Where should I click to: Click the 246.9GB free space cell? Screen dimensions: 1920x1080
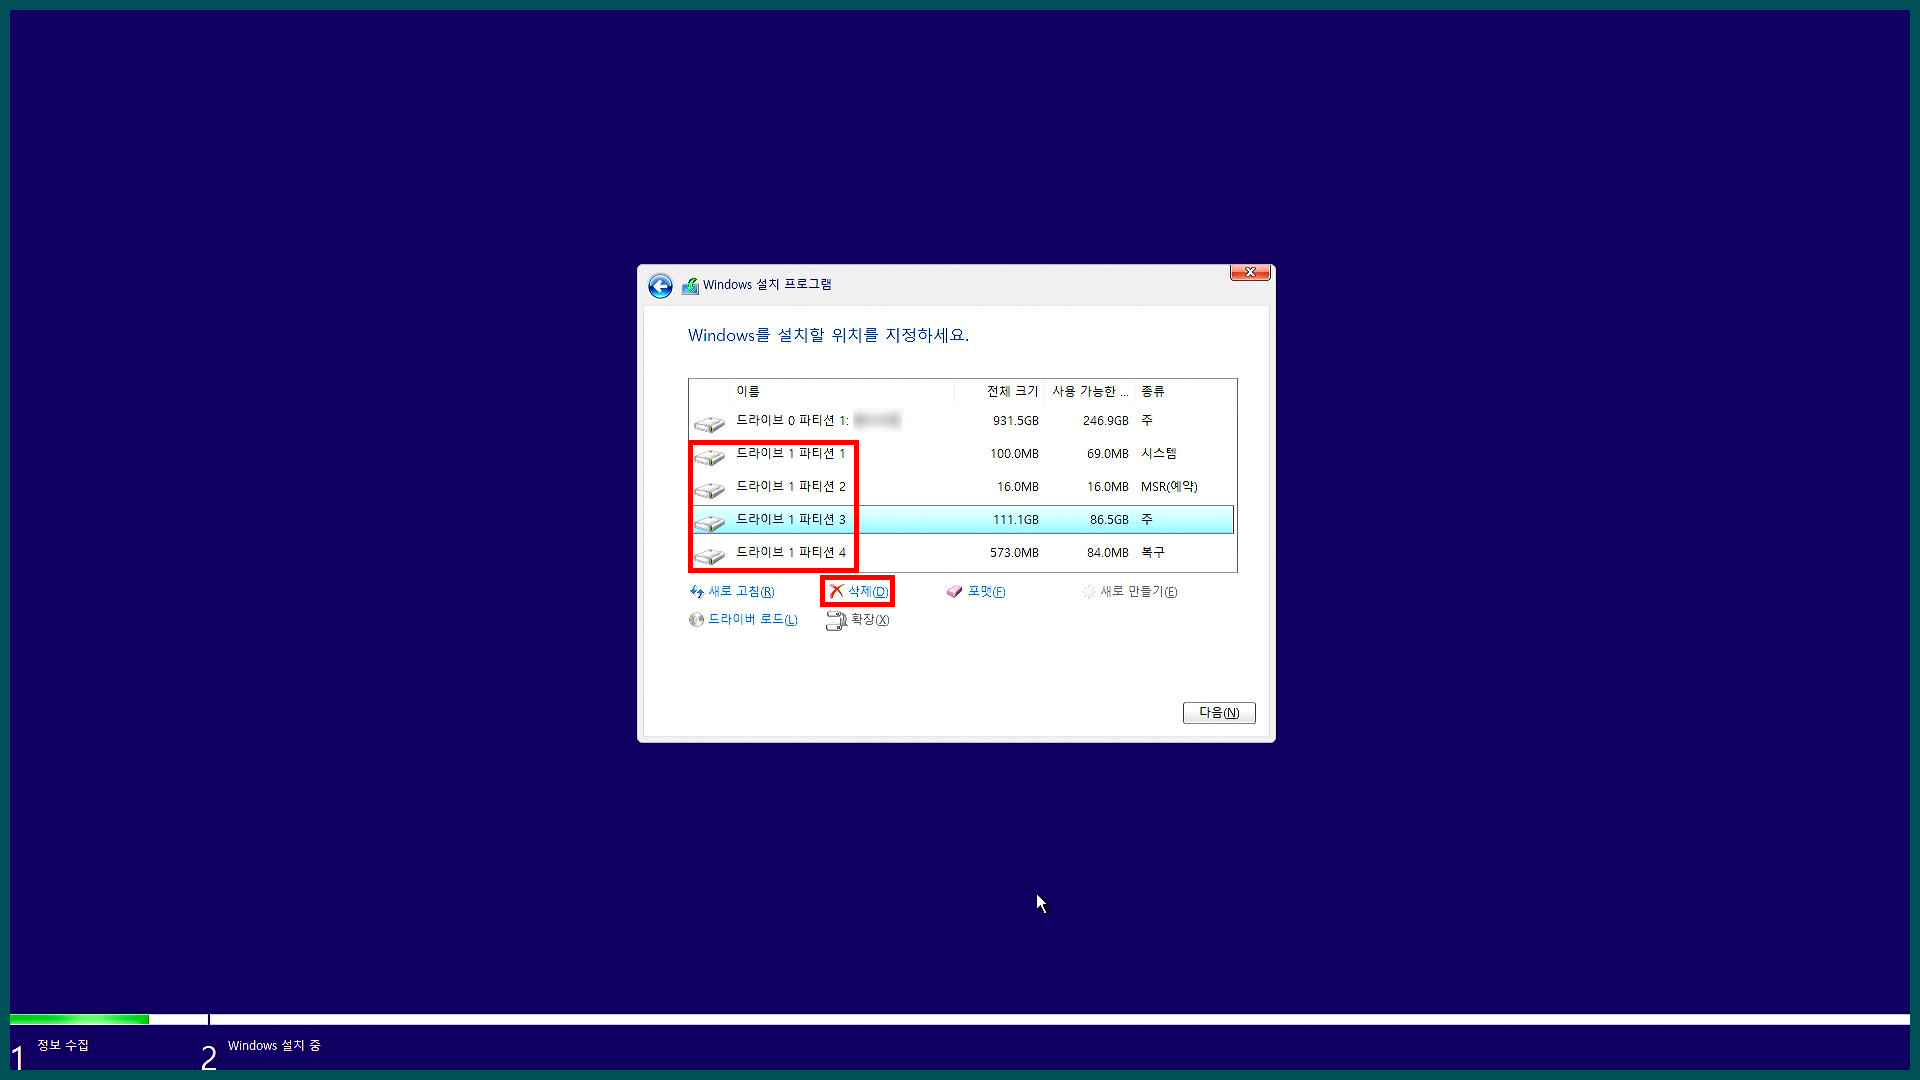[x=1105, y=421]
